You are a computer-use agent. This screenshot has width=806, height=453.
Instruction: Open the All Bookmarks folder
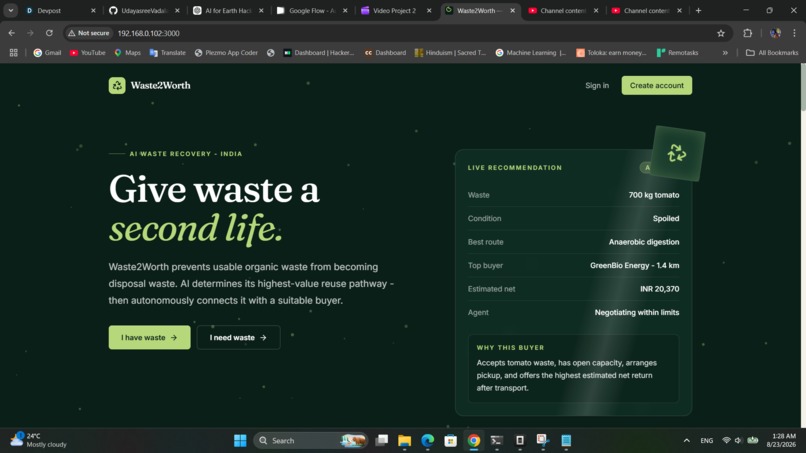(x=772, y=52)
